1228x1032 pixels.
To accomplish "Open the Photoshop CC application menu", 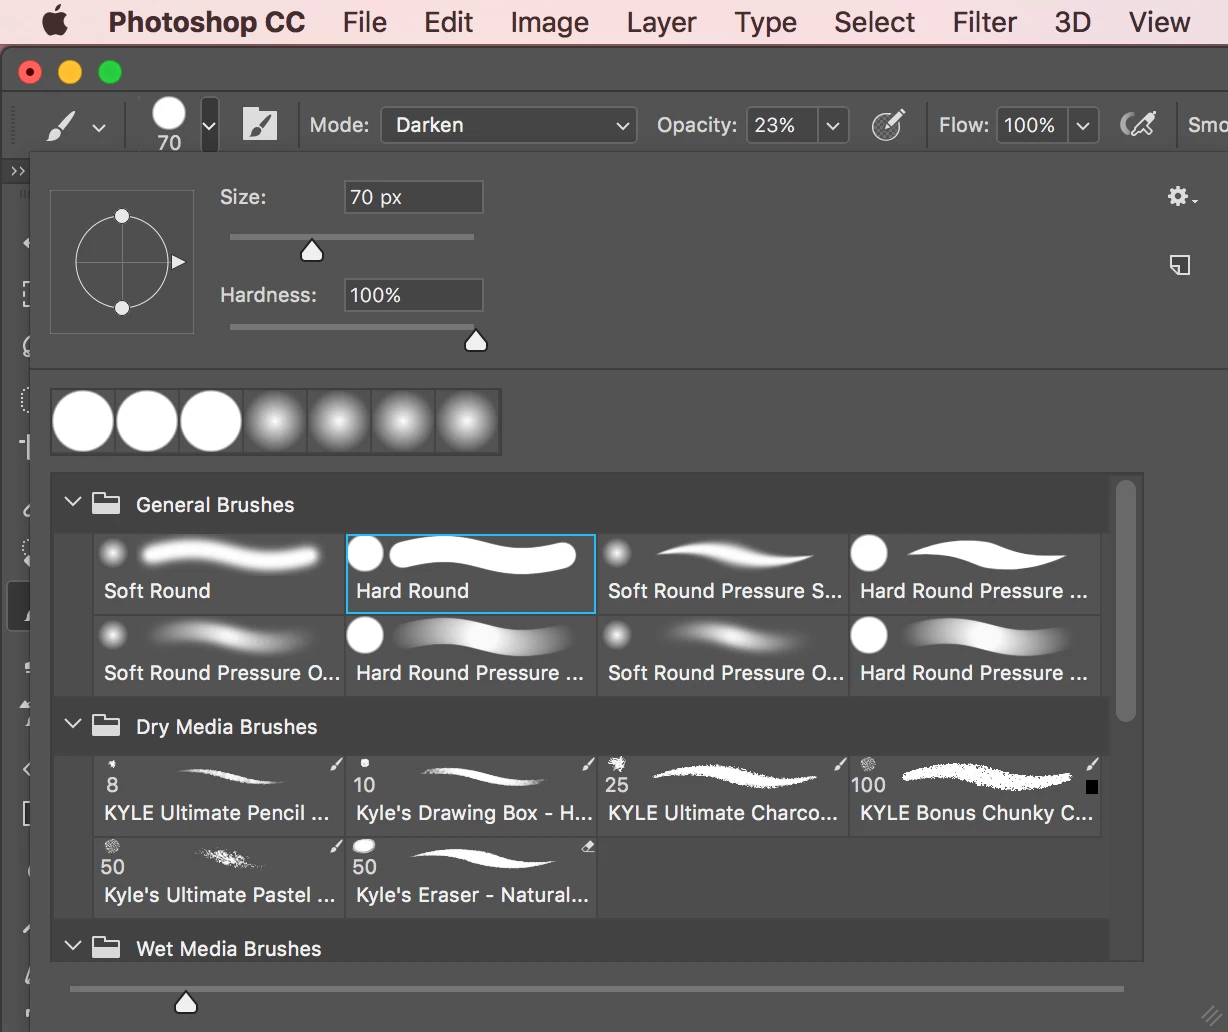I will [207, 22].
